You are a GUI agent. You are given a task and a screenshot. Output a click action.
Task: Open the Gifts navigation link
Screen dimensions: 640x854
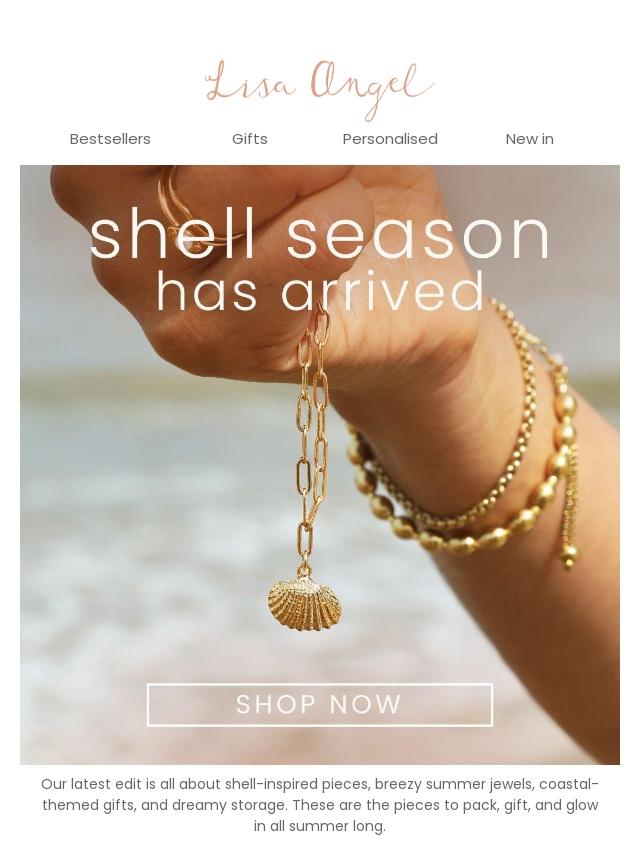pyautogui.click(x=249, y=139)
